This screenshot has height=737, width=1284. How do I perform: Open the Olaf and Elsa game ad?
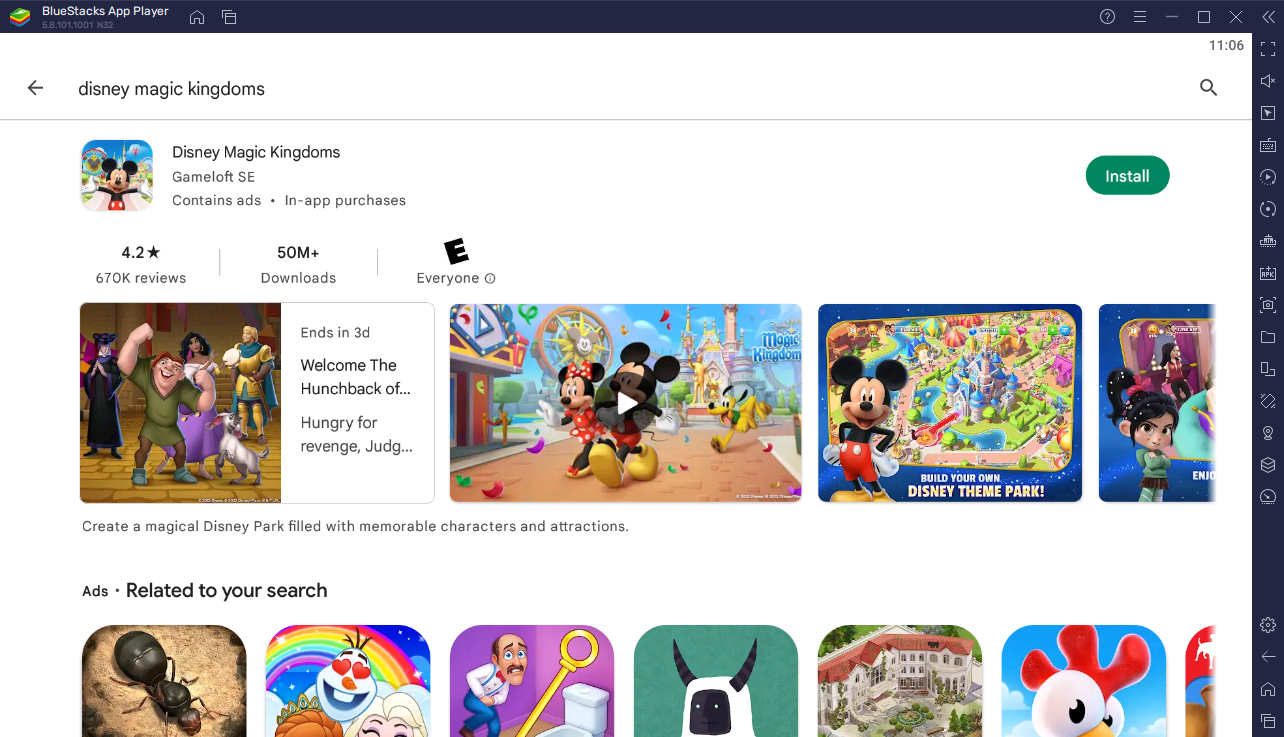[348, 681]
